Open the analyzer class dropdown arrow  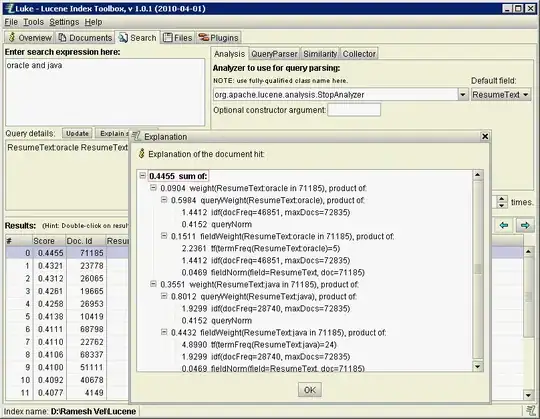click(x=463, y=94)
